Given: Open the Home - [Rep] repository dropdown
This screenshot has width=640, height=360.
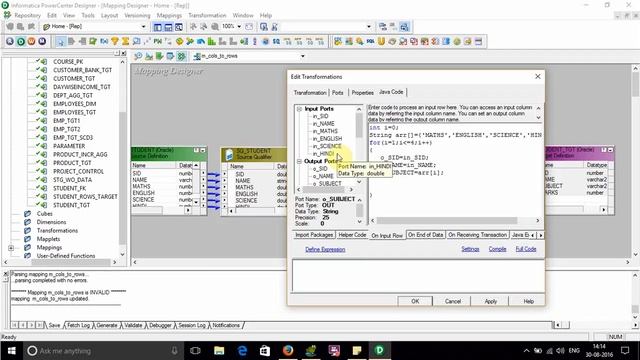Looking at the screenshot, I should pyautogui.click(x=143, y=27).
